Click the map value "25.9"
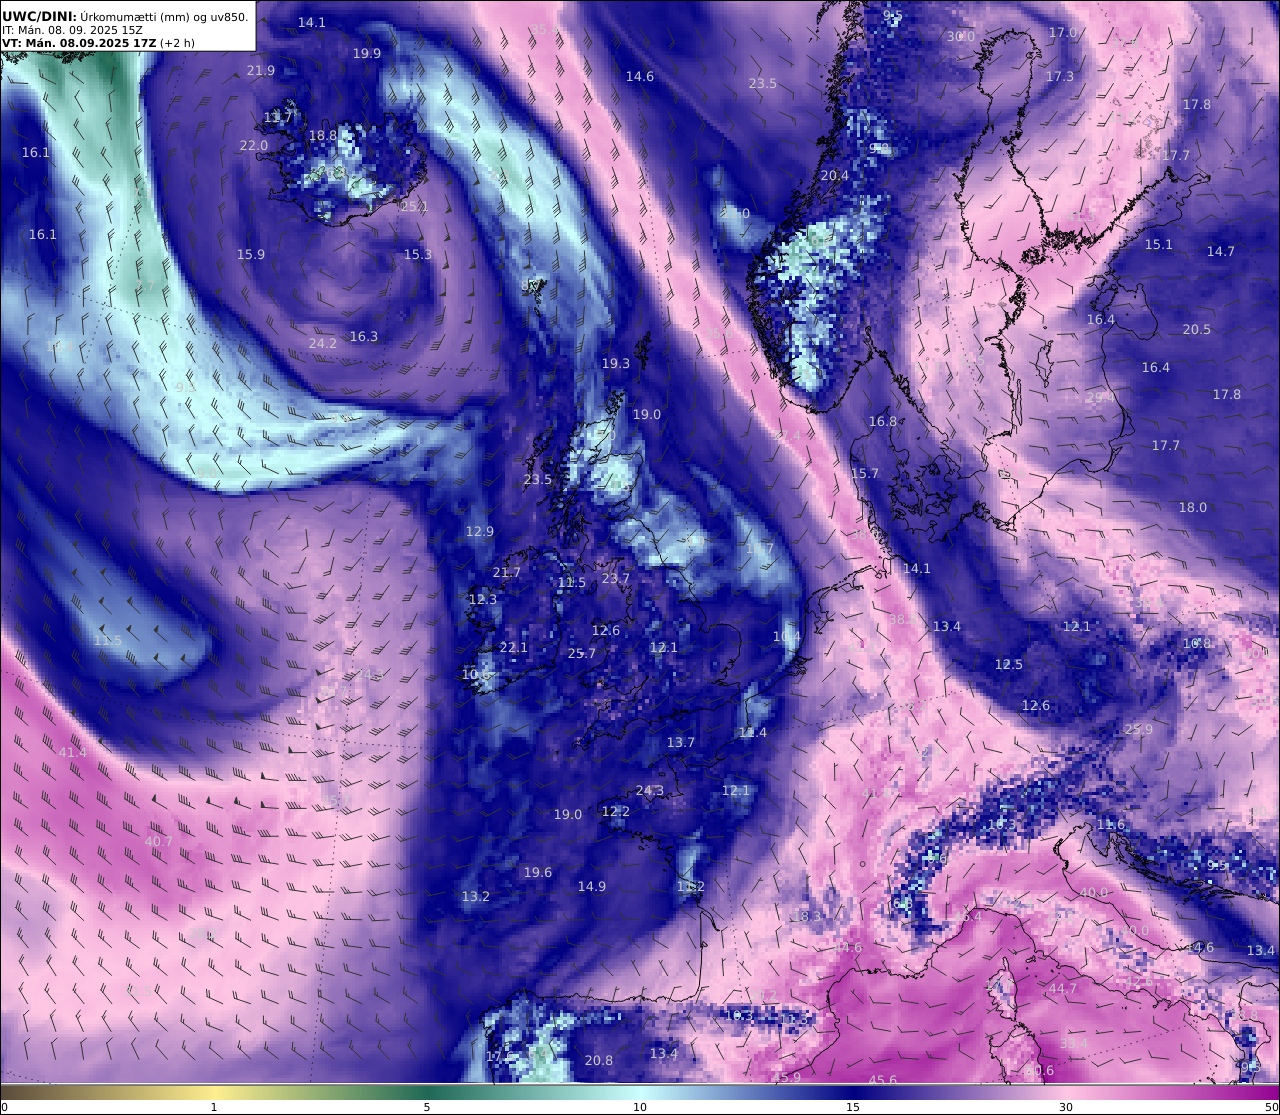The width and height of the screenshot is (1280, 1115). click(x=1139, y=730)
